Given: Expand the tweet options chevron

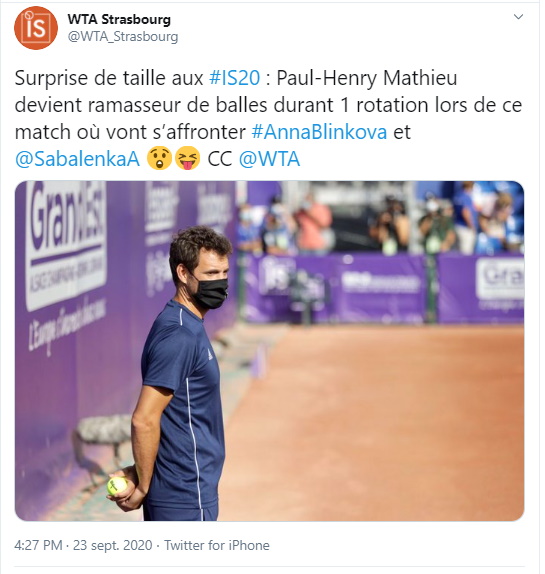Looking at the screenshot, I should [518, 17].
